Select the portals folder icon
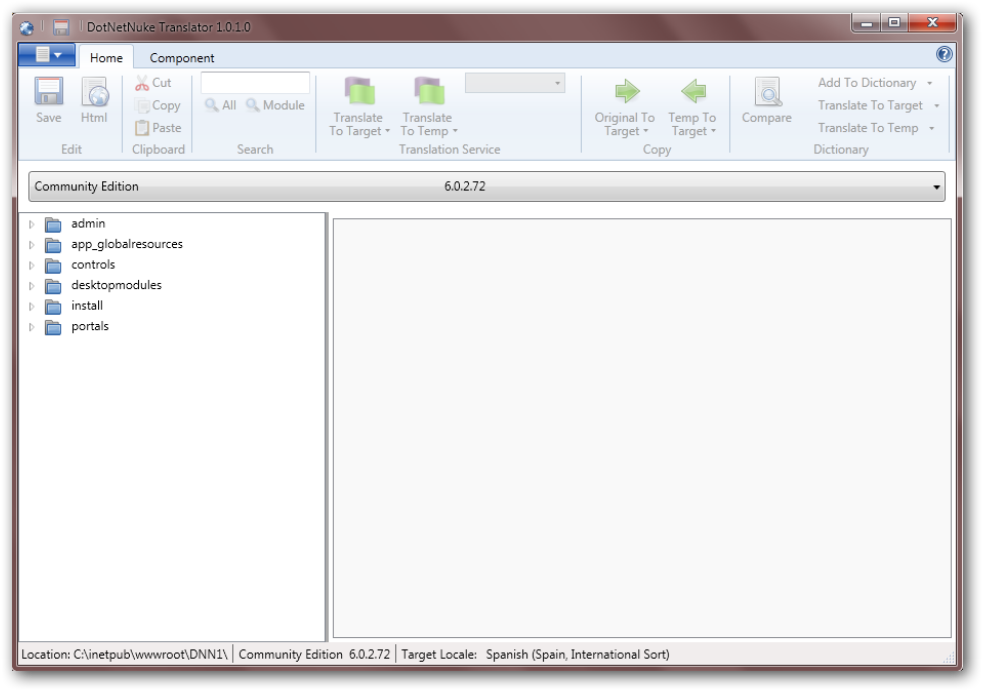The width and height of the screenshot is (983, 691). pyautogui.click(x=53, y=327)
